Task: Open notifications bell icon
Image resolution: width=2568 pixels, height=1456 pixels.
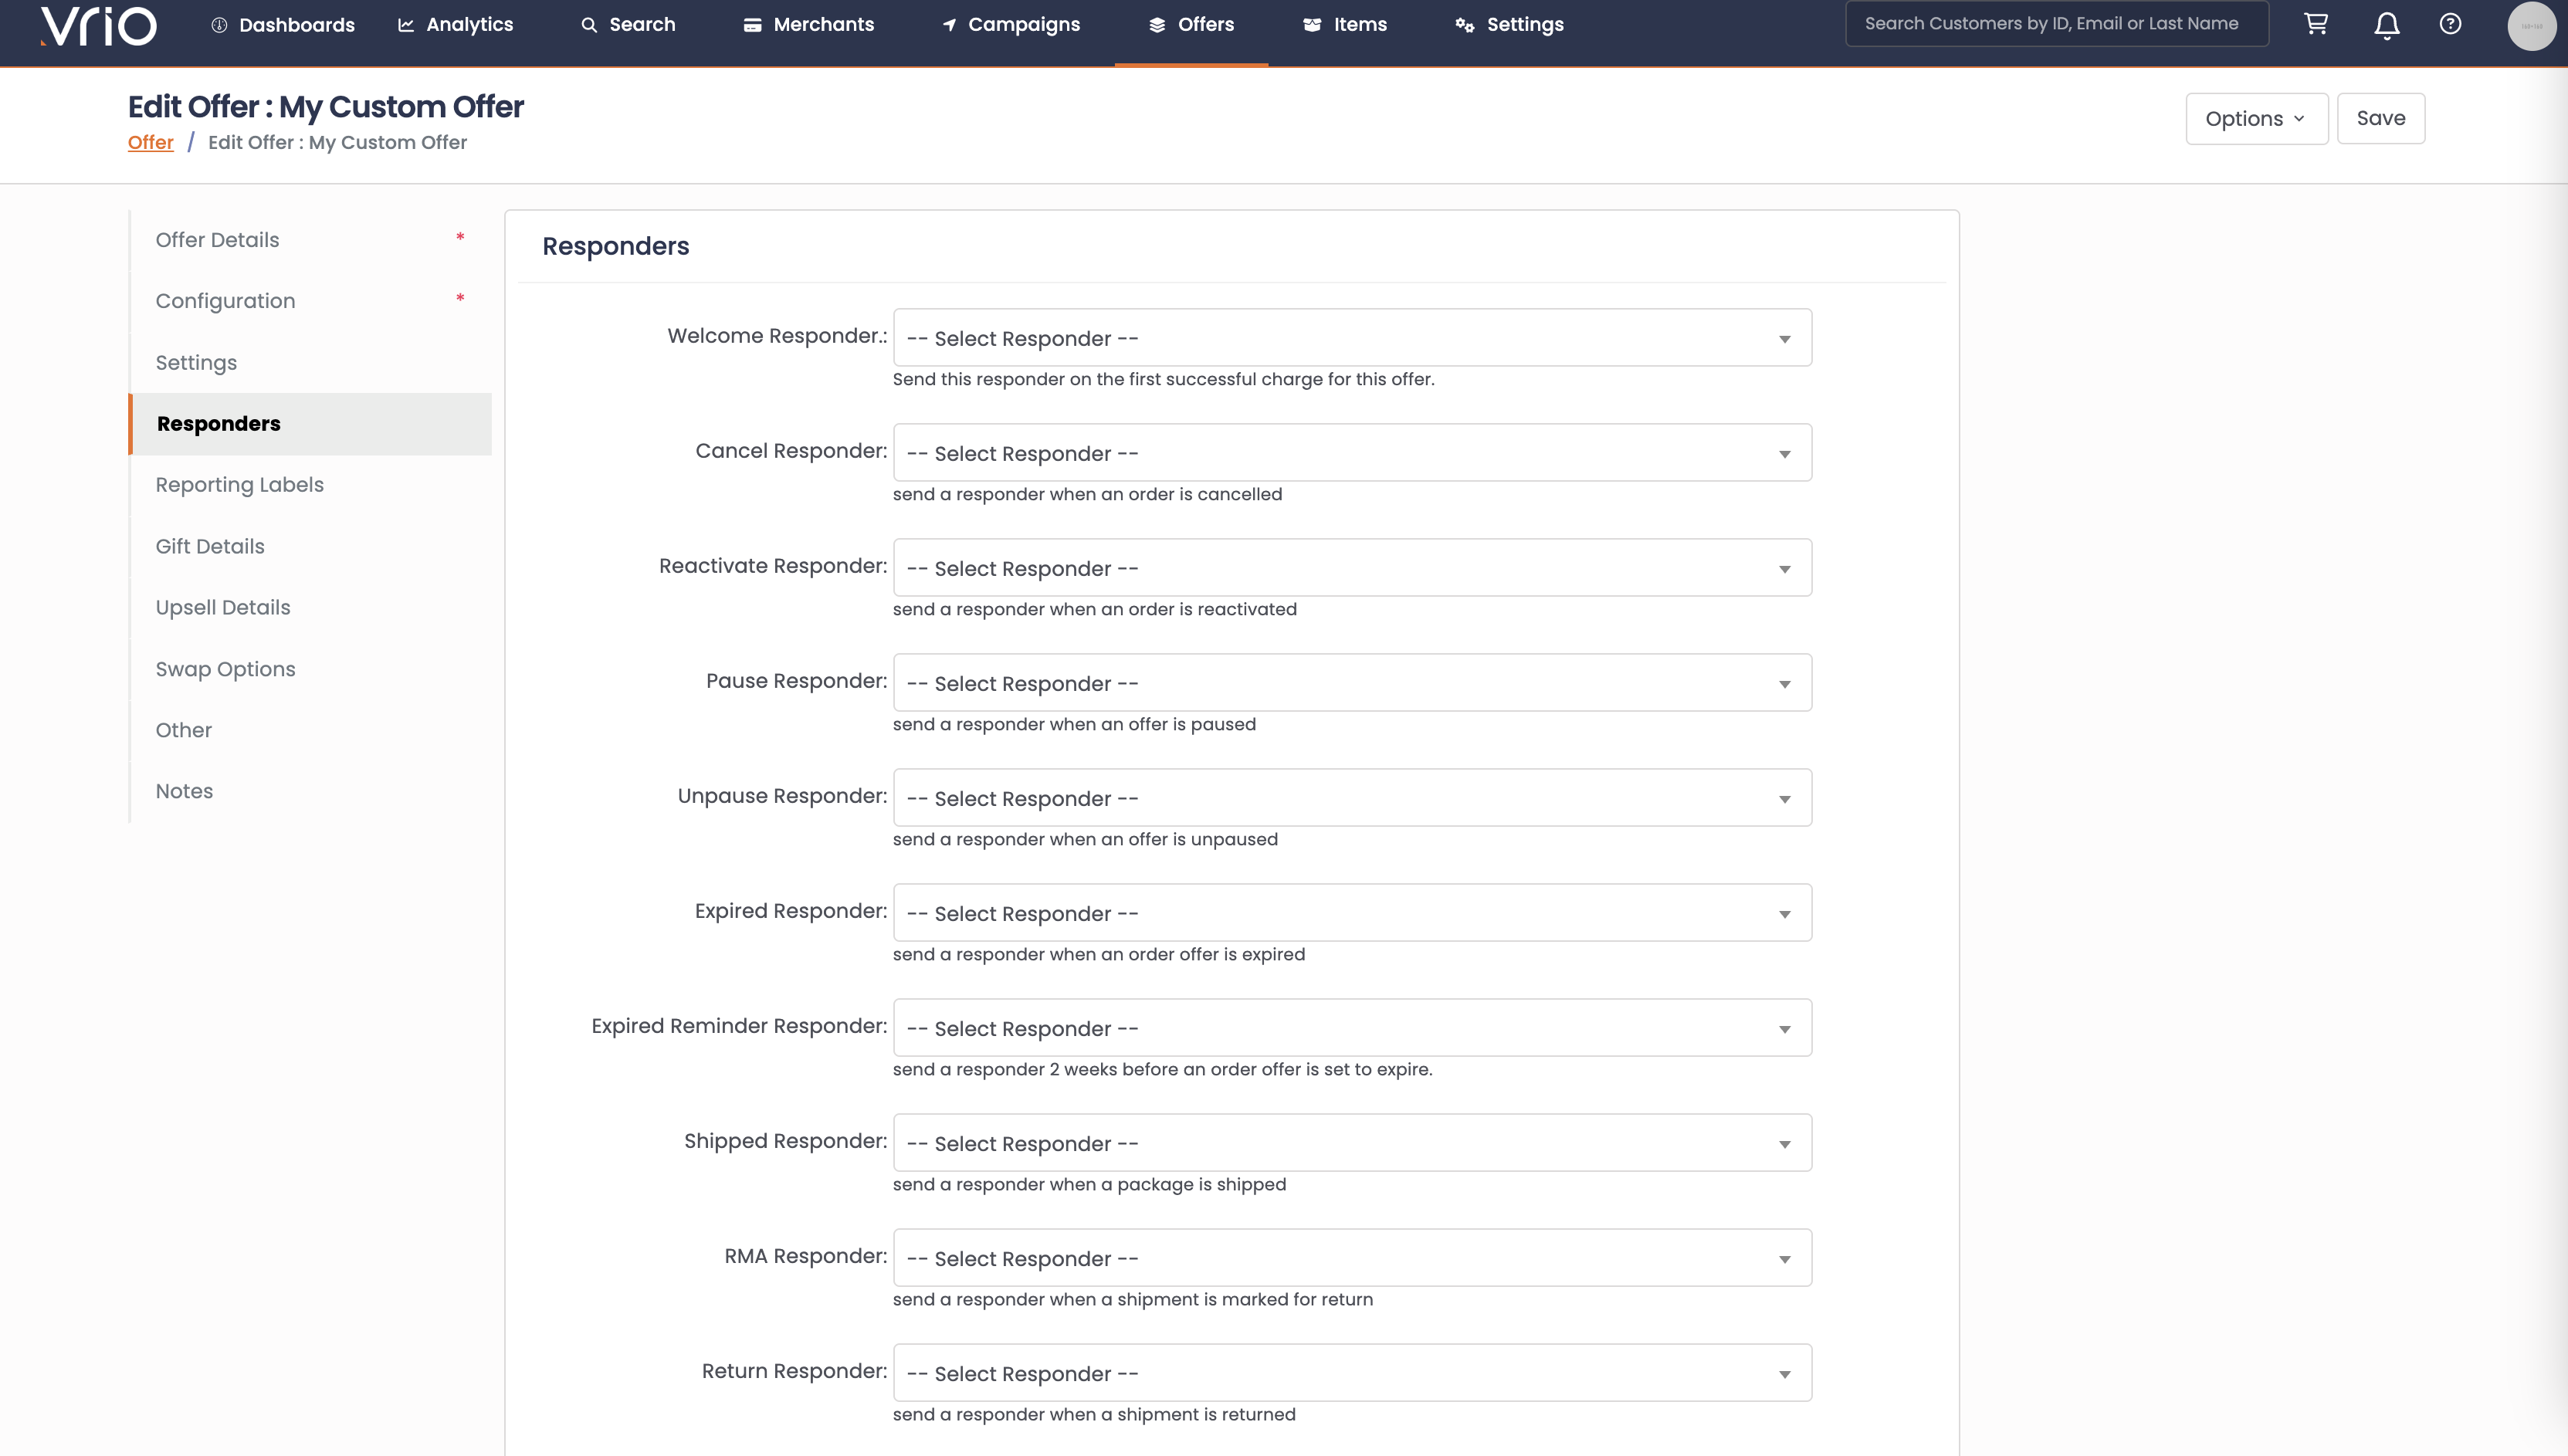Action: 2387,25
